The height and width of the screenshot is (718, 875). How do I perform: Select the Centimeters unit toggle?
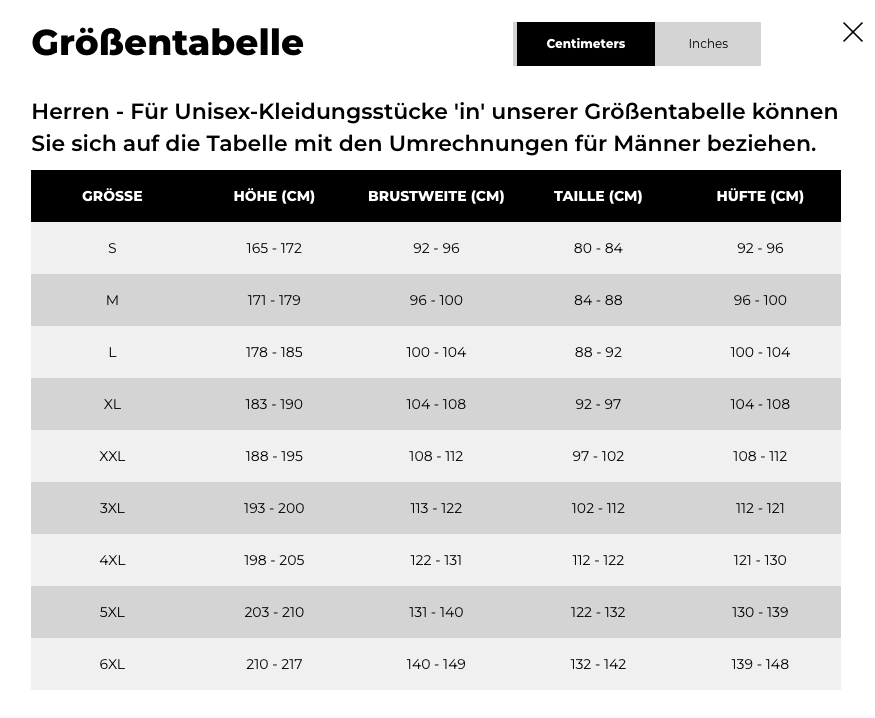pos(585,44)
